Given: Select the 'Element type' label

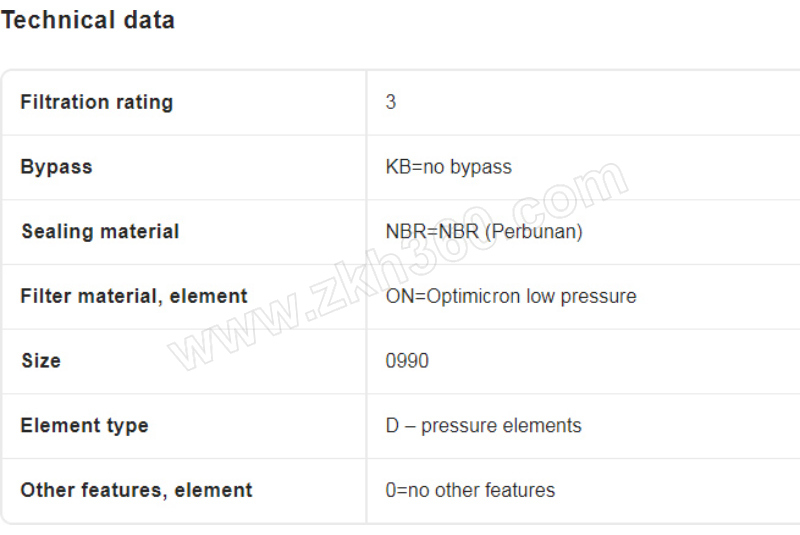Looking at the screenshot, I should coord(84,425).
